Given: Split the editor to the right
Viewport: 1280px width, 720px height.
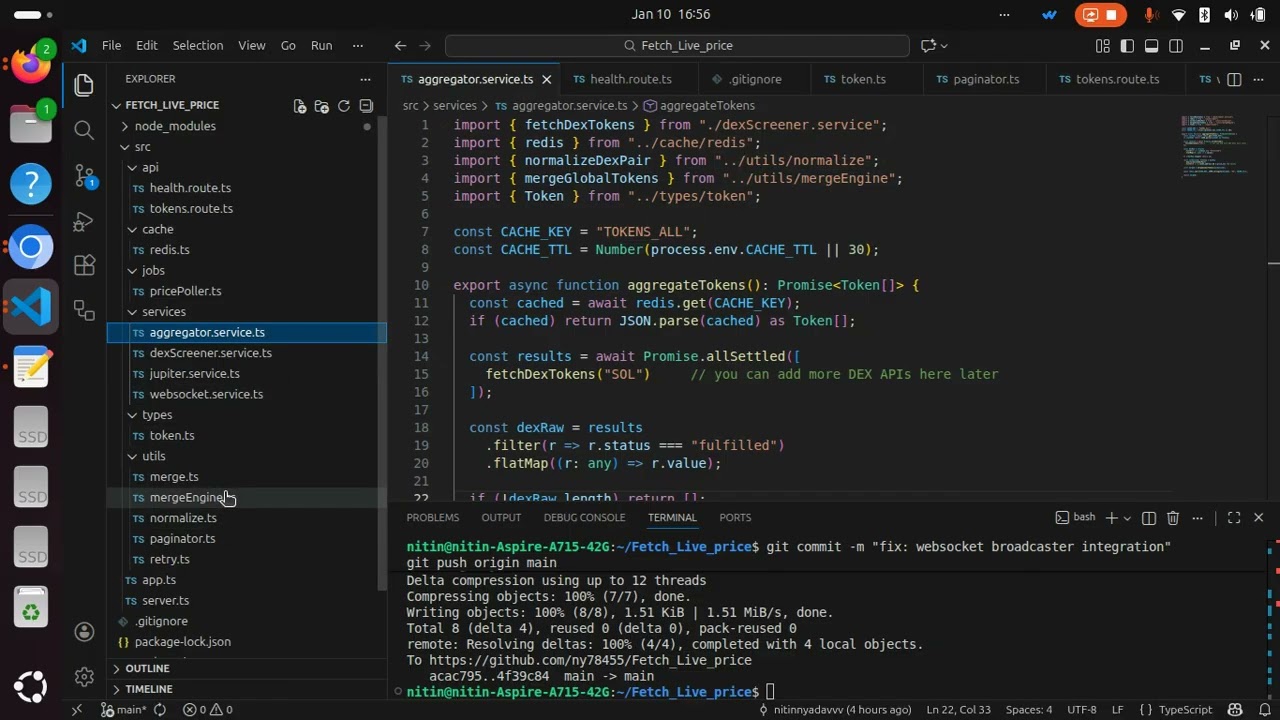Looking at the screenshot, I should [x=1234, y=79].
